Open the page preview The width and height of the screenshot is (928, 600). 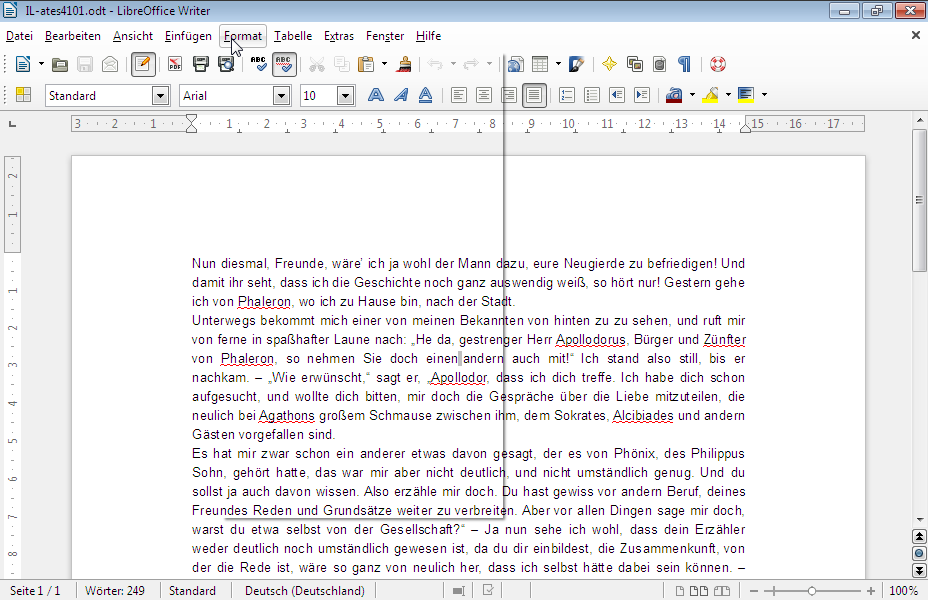coord(226,64)
